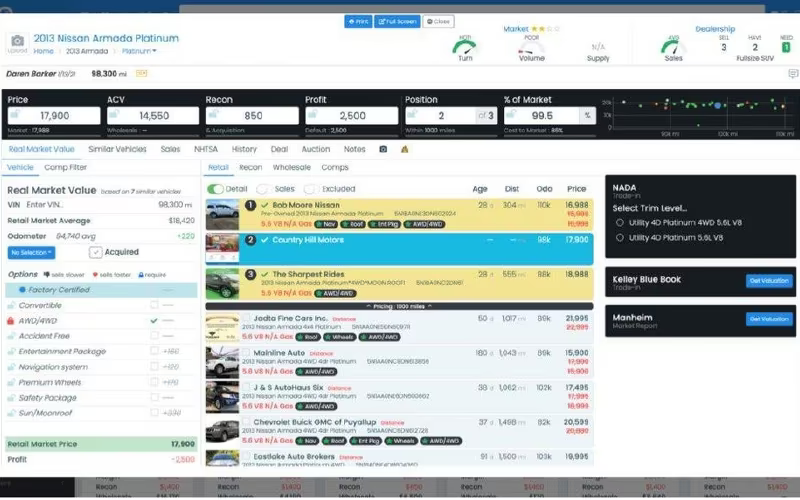Switch to the Wholesale tab

point(291,167)
